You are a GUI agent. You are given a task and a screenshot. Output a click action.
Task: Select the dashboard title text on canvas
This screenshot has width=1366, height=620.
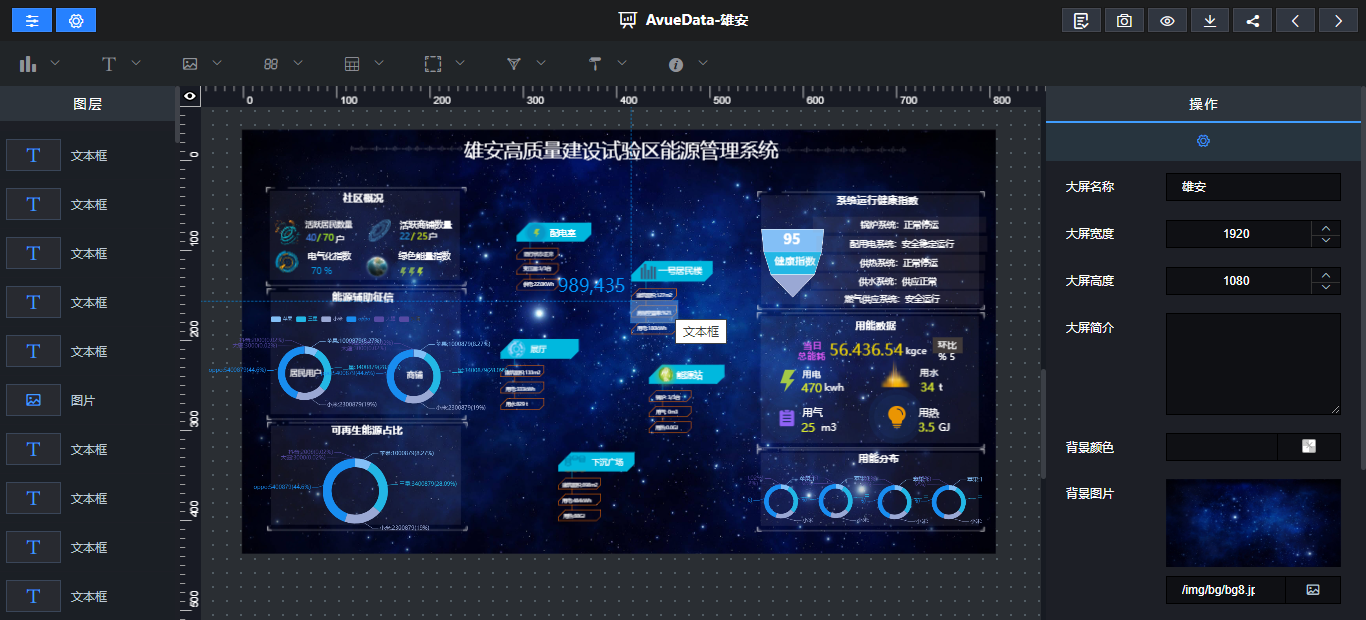pos(621,151)
